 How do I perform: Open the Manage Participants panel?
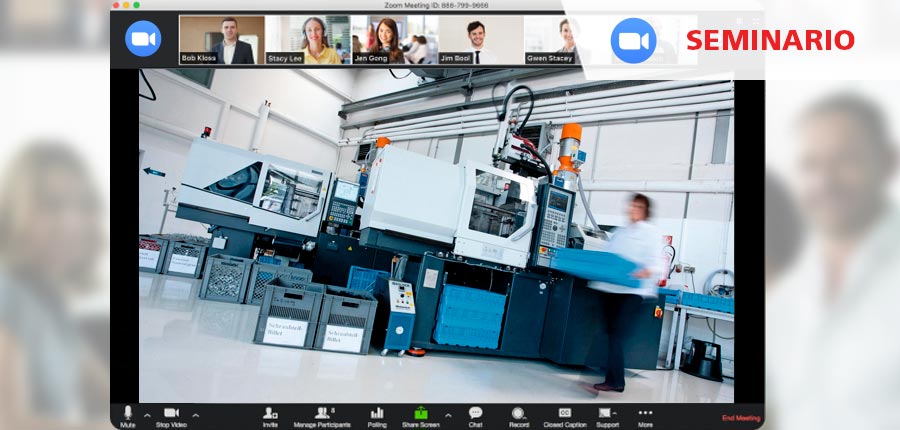[x=321, y=413]
